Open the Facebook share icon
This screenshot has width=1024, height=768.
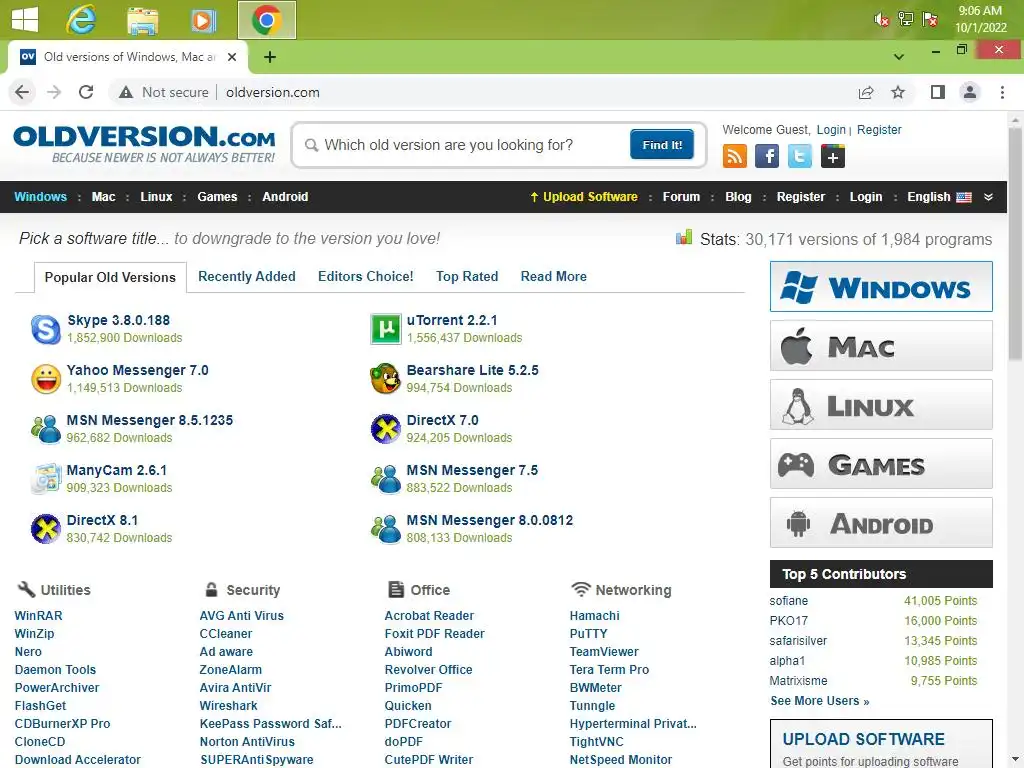pos(767,157)
